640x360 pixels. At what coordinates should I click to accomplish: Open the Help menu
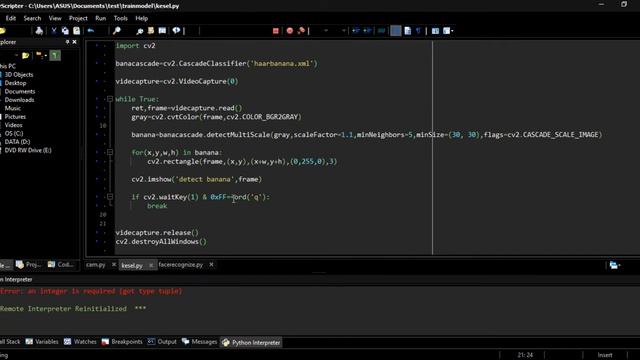(x=141, y=18)
